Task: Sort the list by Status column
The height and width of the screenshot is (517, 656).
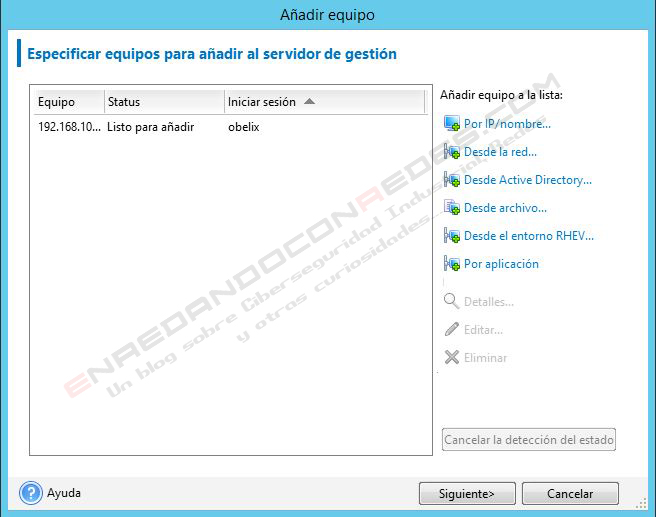Action: pyautogui.click(x=163, y=102)
